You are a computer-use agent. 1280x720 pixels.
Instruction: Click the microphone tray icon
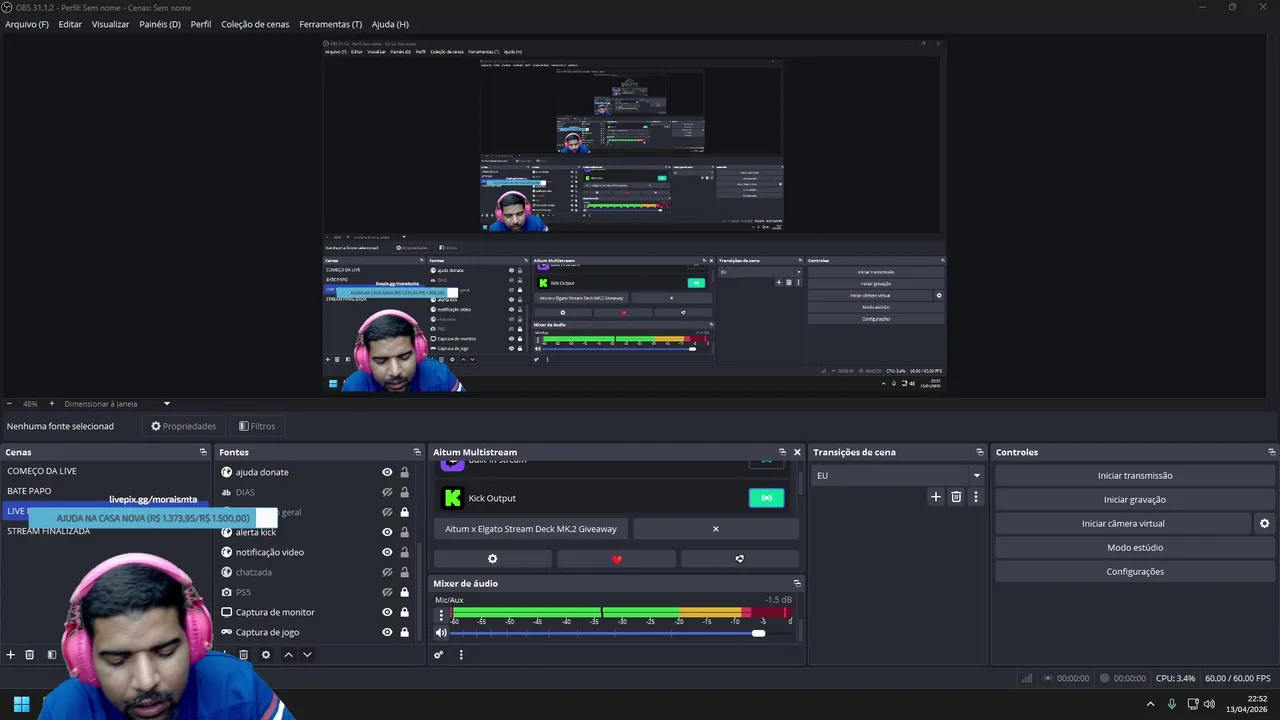(1172, 704)
